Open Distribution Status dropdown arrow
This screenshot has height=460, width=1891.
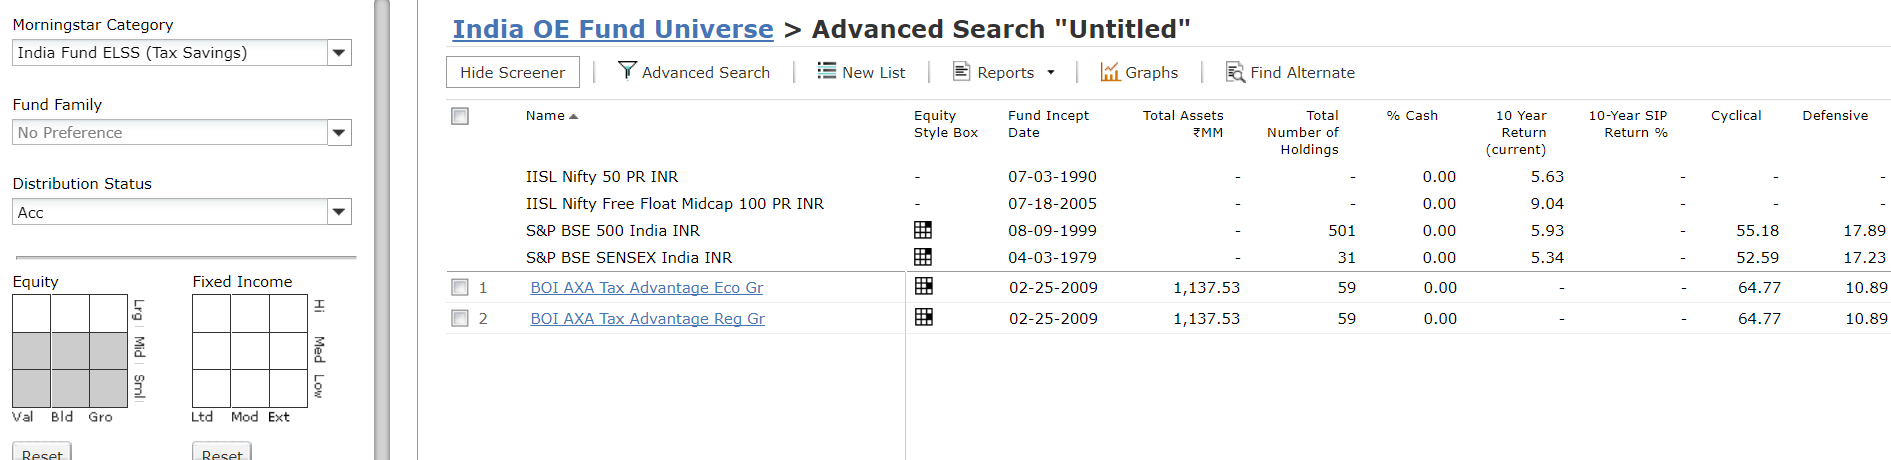(340, 212)
